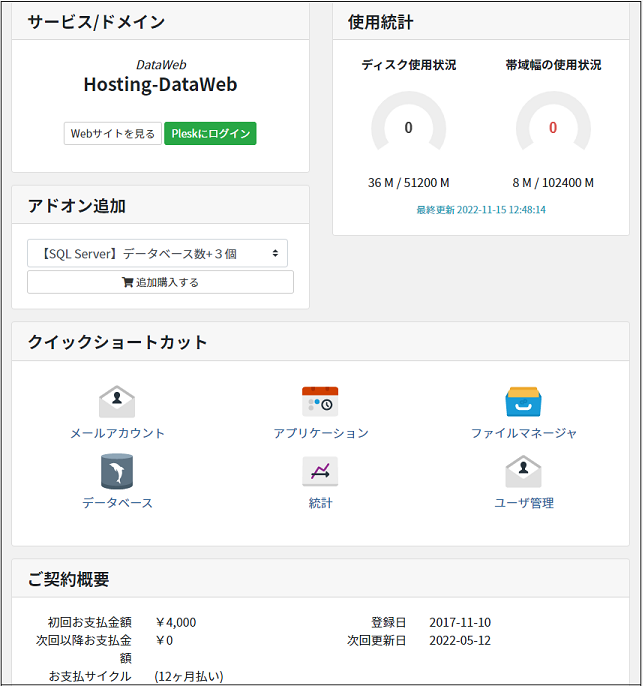Open the データベース dolphin cylinder icon

tap(117, 471)
